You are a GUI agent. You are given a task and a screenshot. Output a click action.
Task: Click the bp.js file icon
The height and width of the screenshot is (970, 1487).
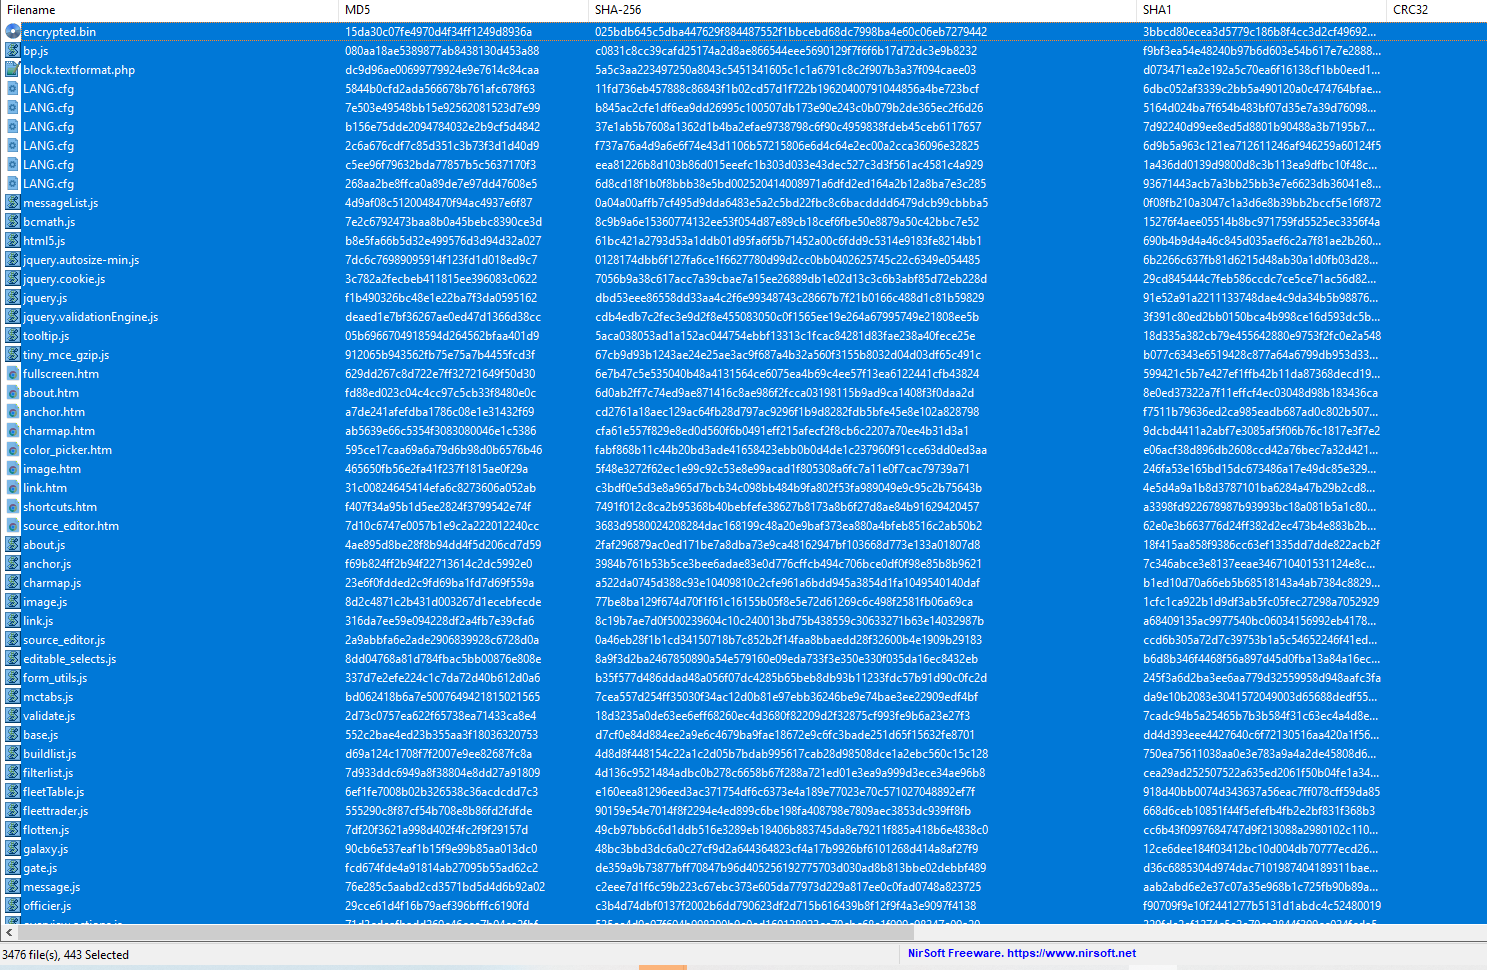[x=12, y=51]
